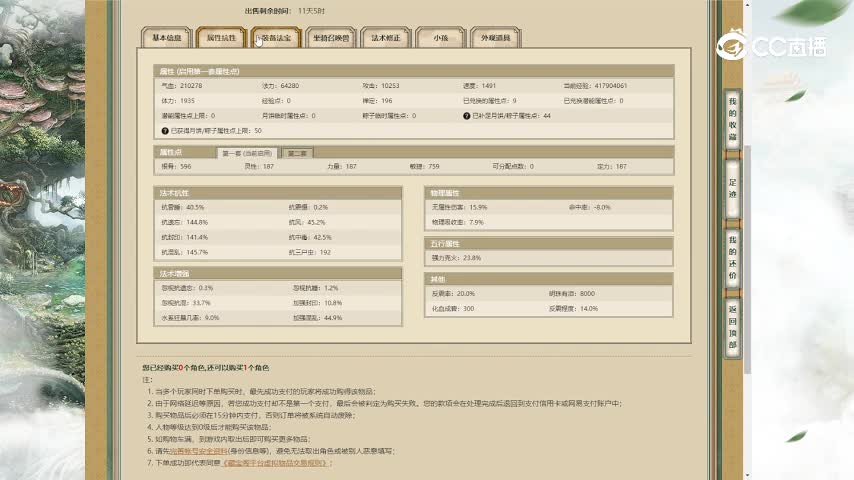
Task: Click the page vertical scrollbar
Action: (747, 259)
